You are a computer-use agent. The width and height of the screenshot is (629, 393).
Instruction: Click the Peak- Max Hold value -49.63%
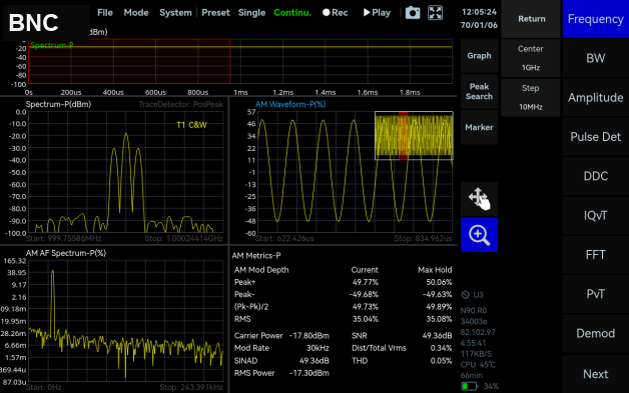pyautogui.click(x=437, y=294)
